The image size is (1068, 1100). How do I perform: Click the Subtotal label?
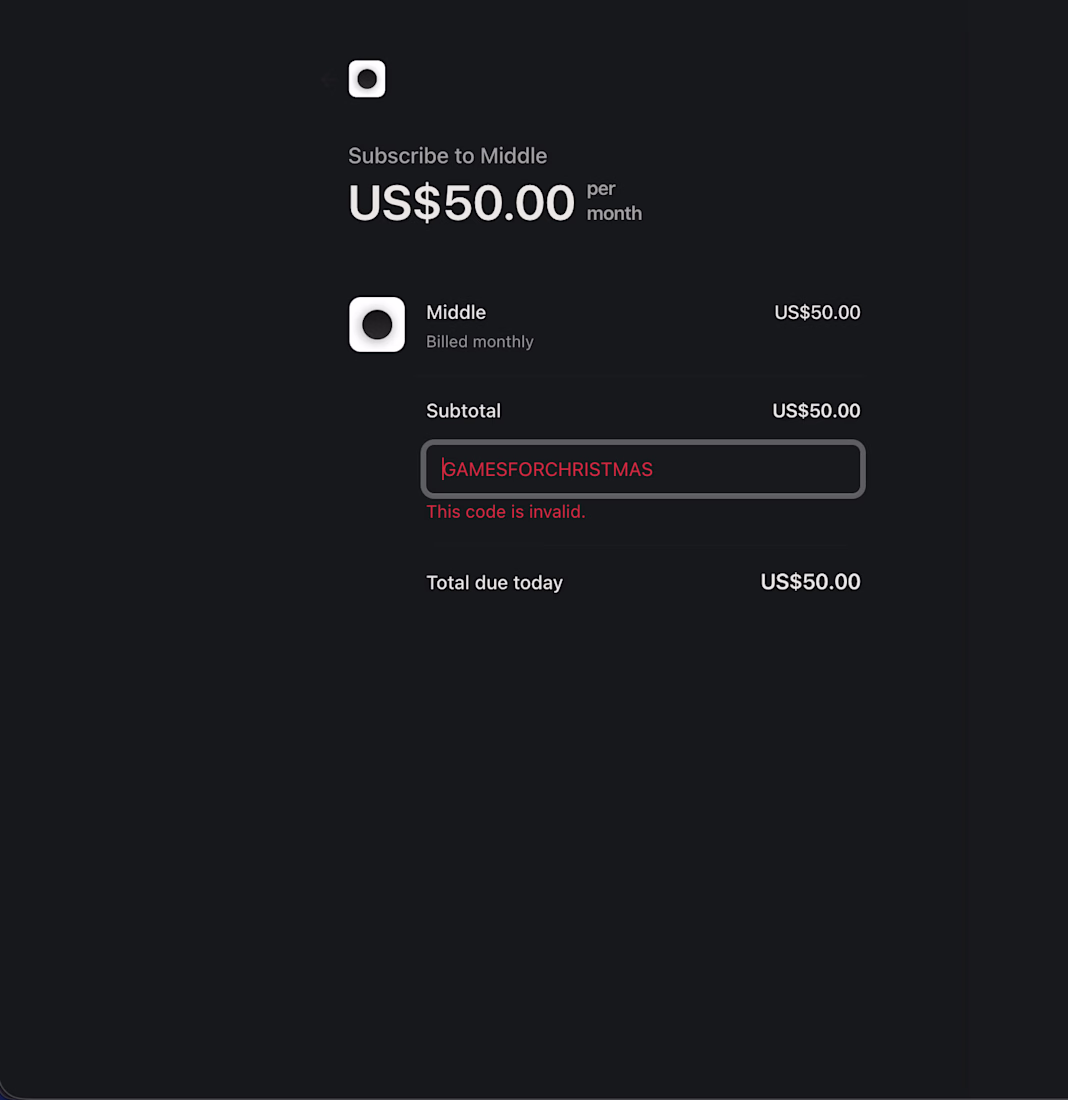pyautogui.click(x=463, y=411)
